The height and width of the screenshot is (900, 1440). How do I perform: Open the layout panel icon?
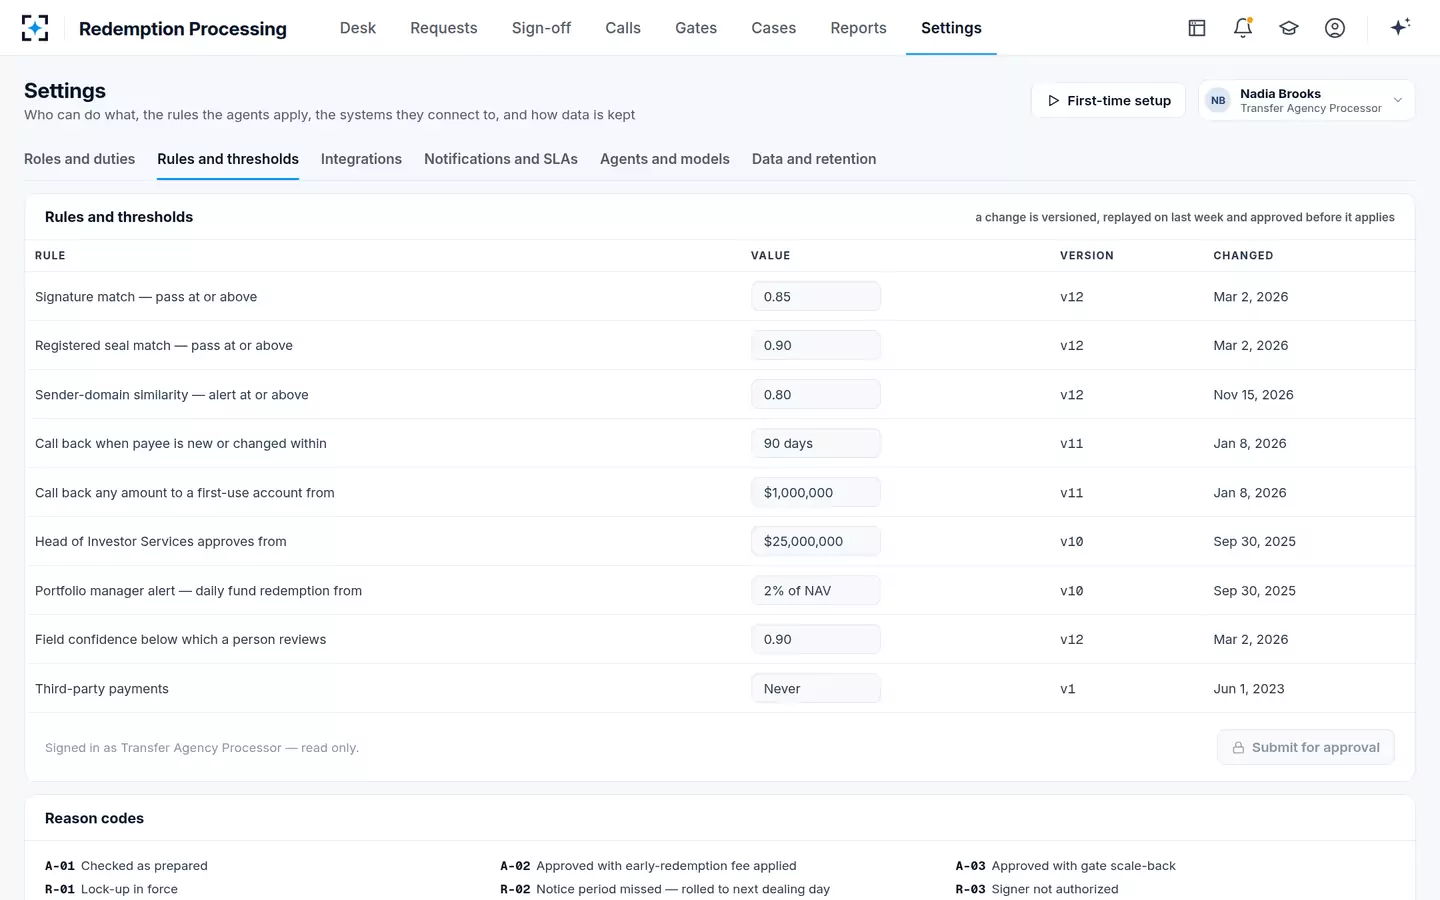click(1197, 28)
